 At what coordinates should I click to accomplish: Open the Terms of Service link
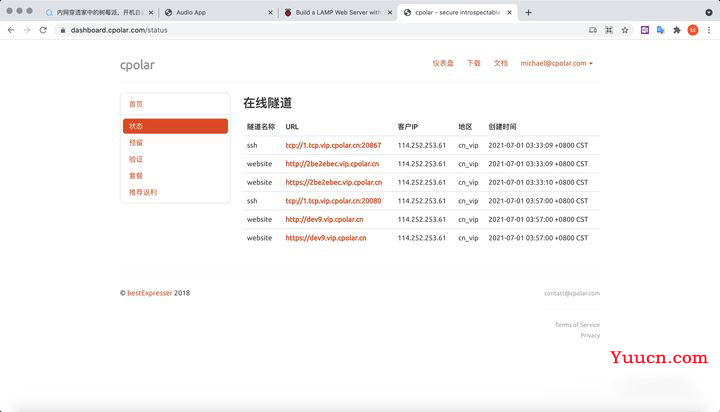577,325
